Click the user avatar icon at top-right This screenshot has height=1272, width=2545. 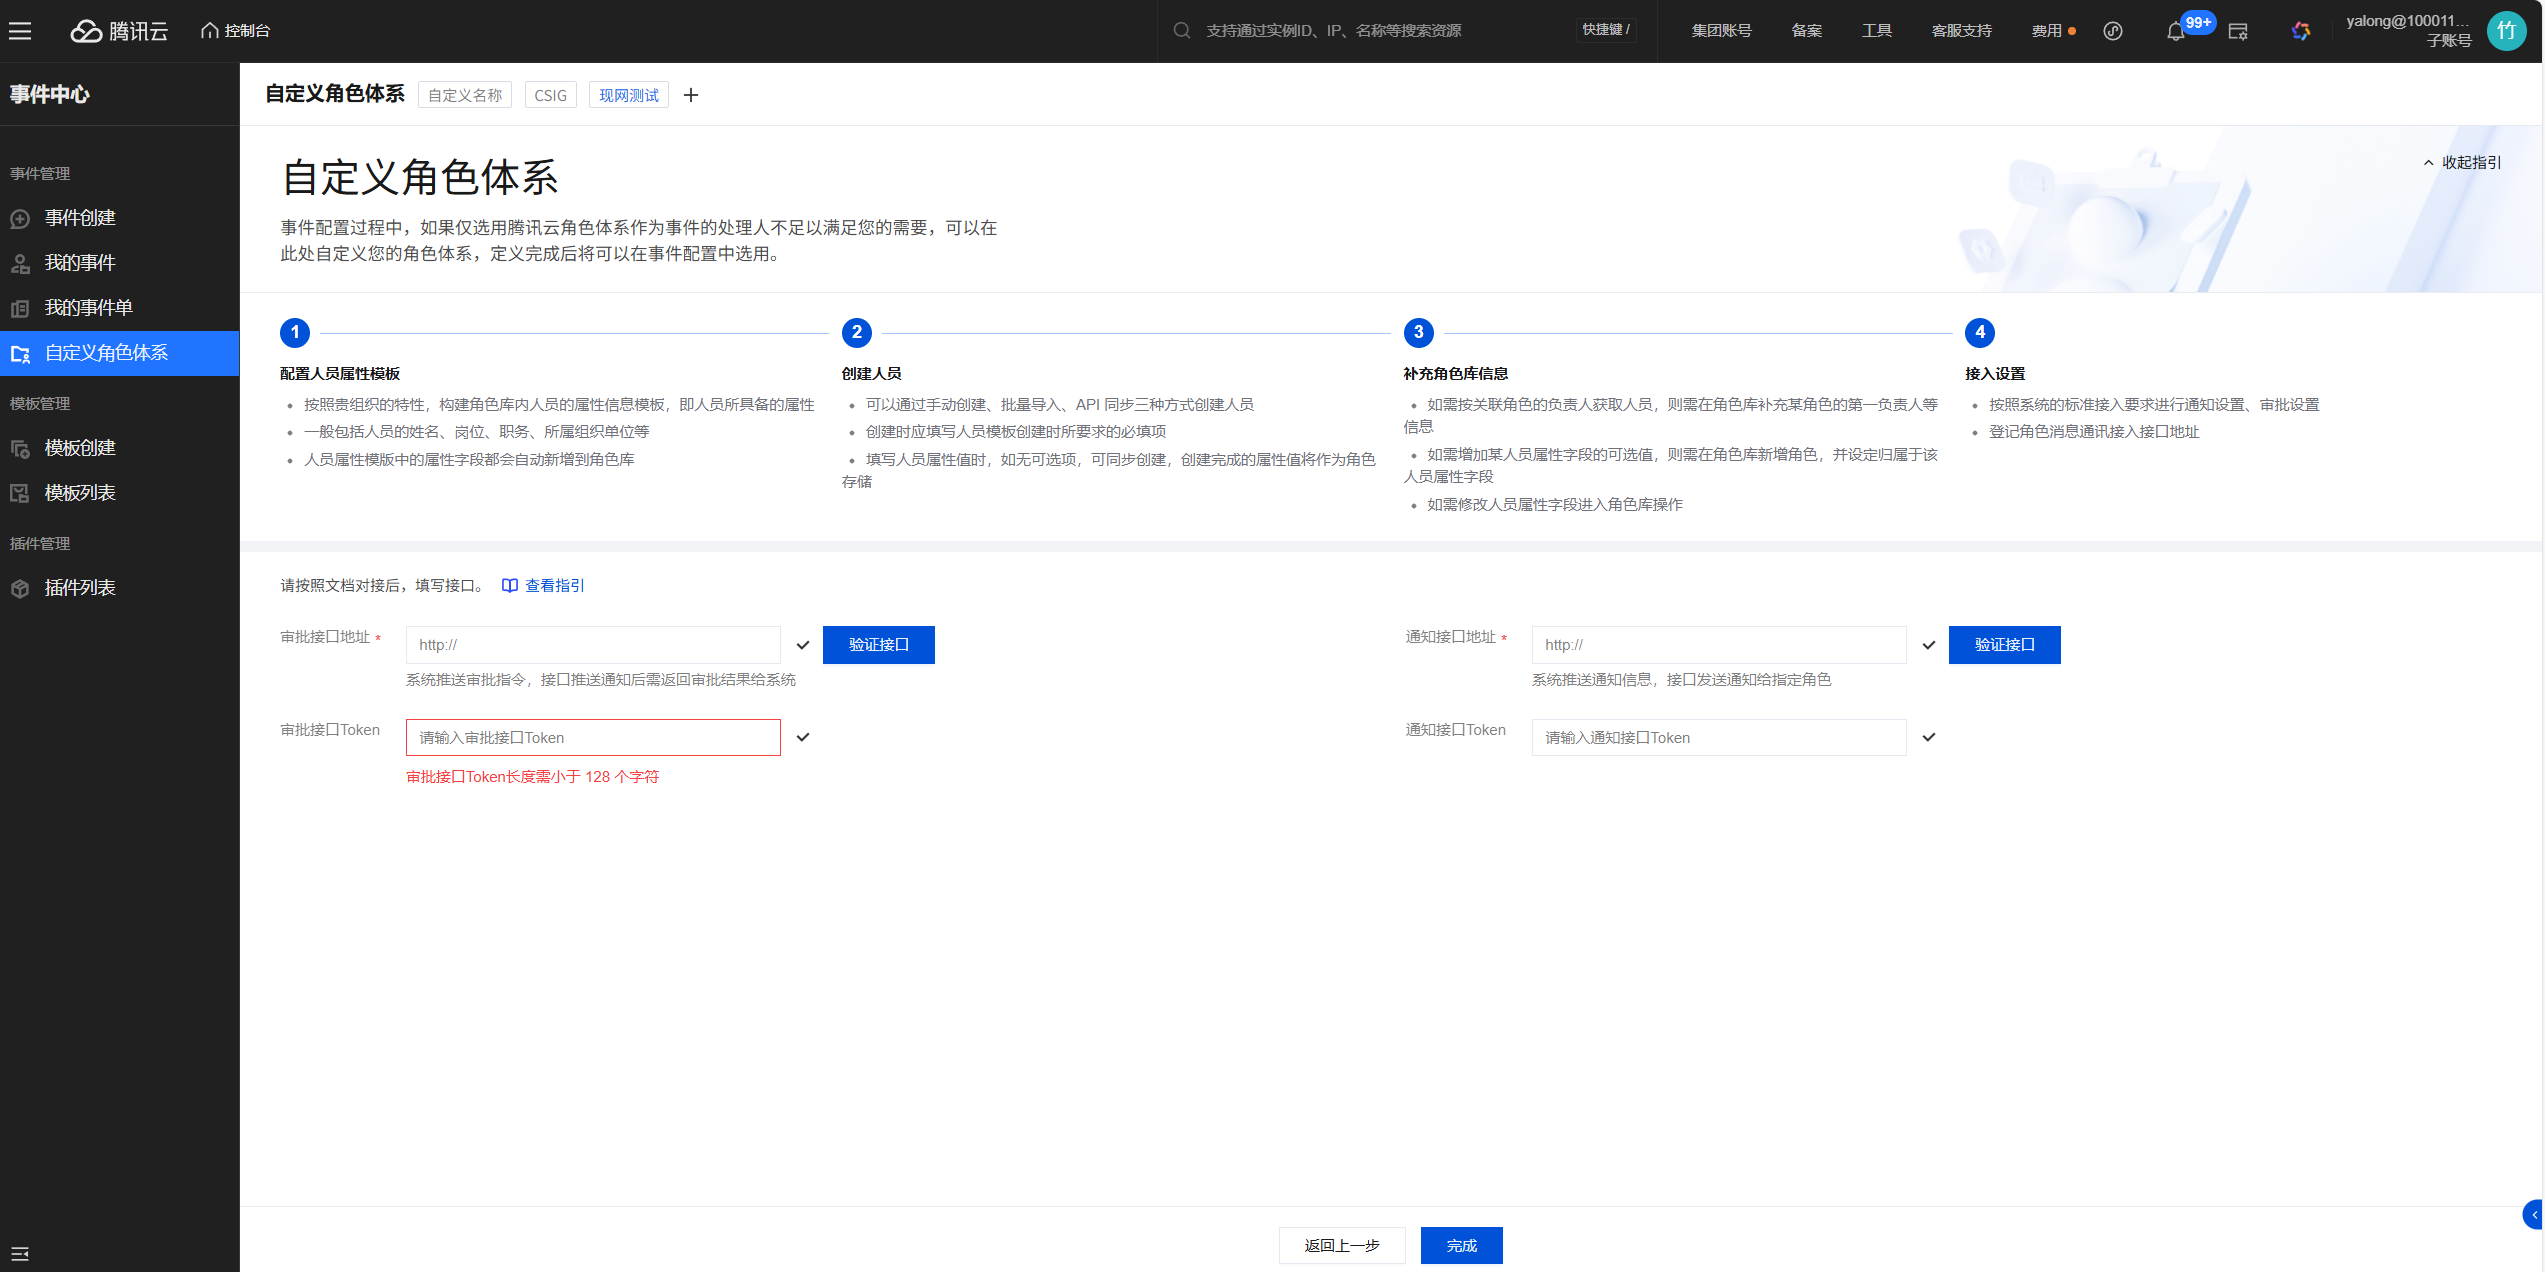[2506, 31]
